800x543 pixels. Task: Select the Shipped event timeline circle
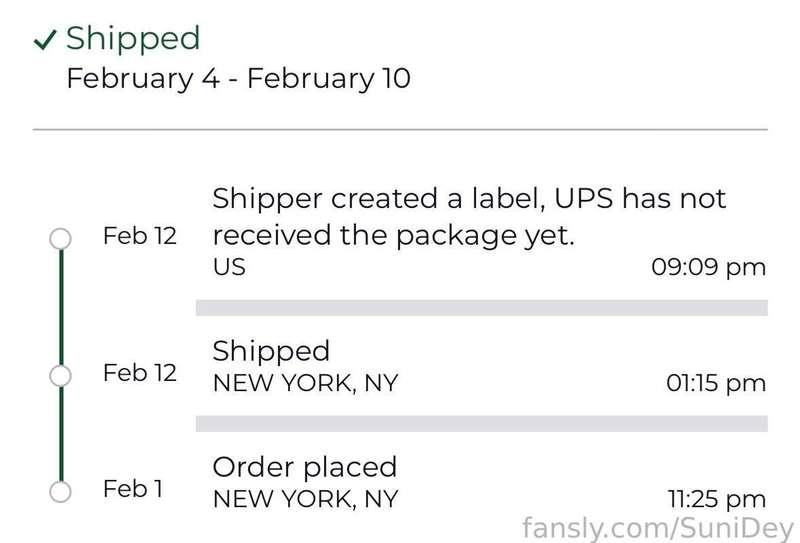pos(60,376)
